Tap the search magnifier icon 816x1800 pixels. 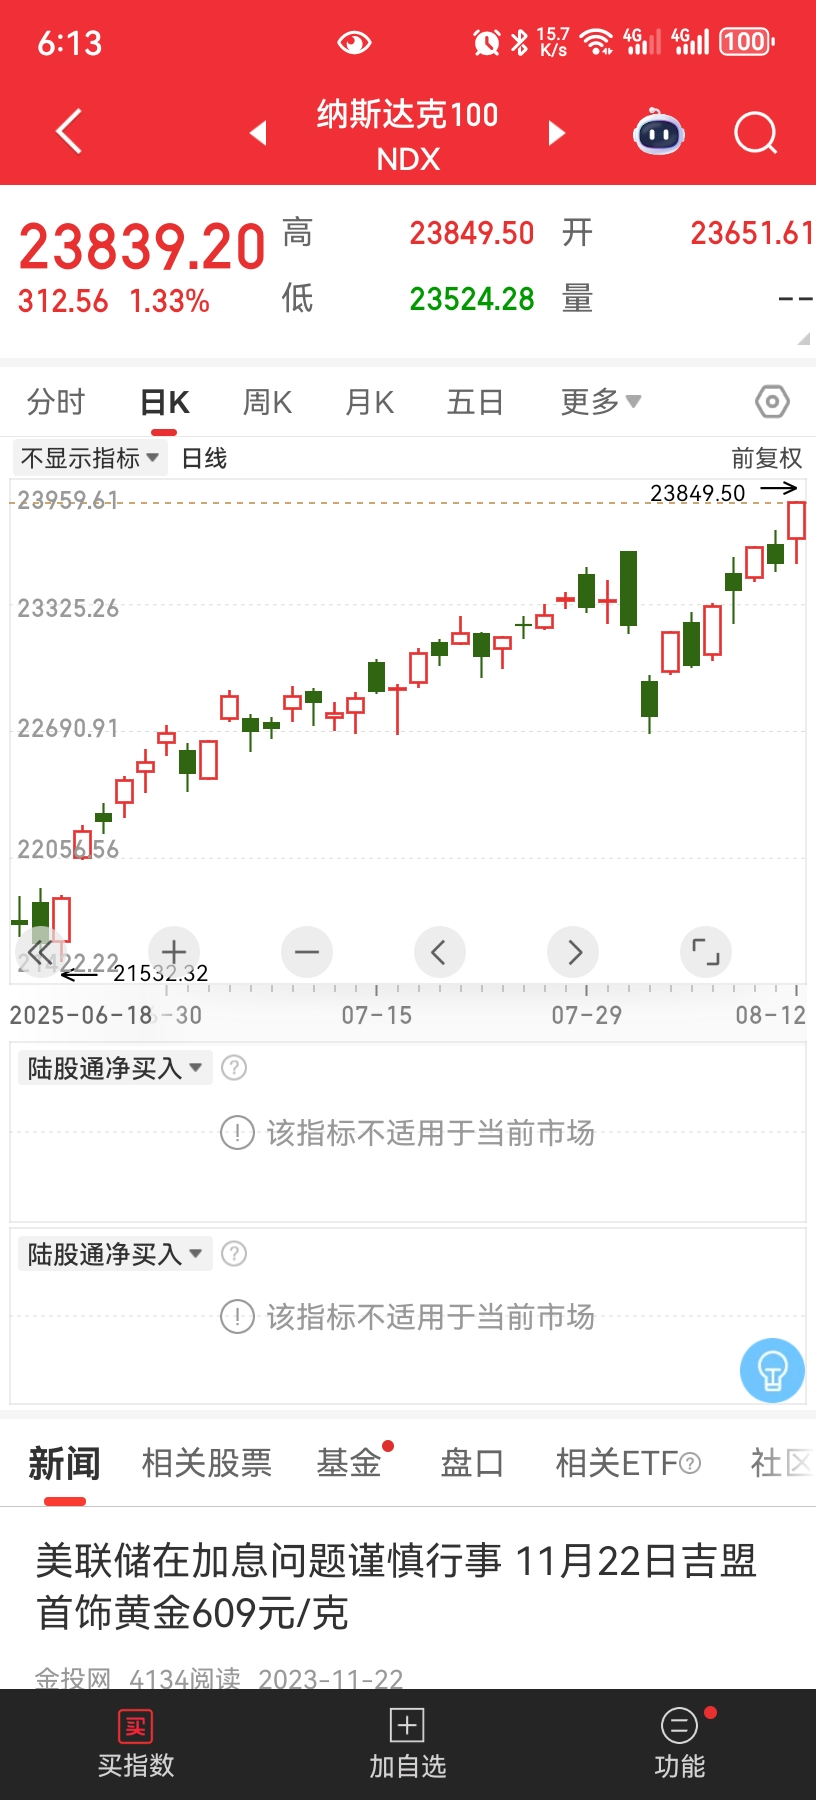(x=755, y=132)
